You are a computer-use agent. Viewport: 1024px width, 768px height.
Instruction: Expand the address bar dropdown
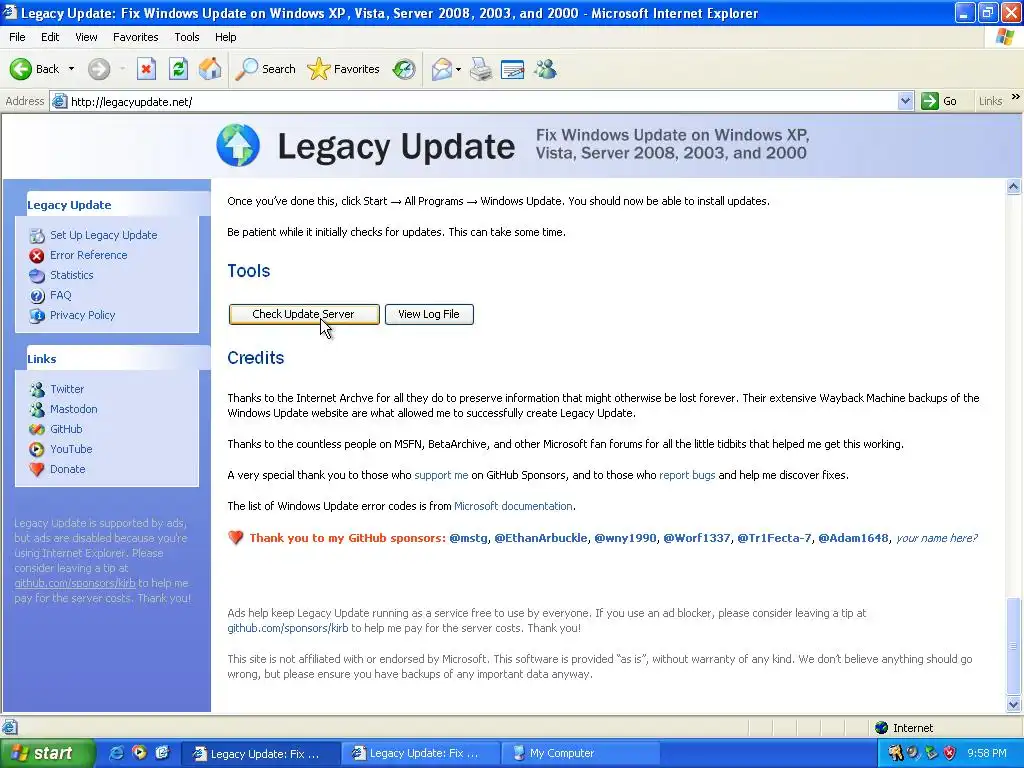point(905,101)
